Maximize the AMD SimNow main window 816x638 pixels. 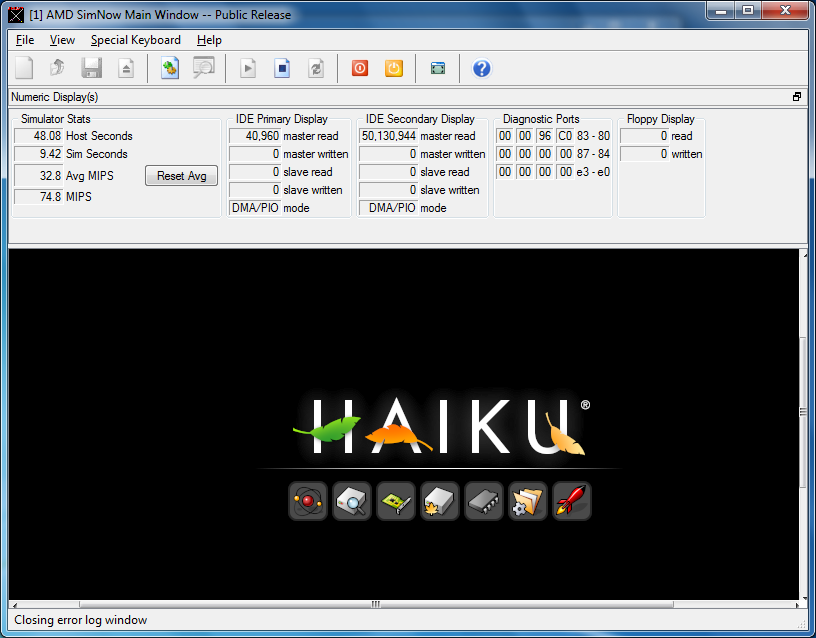click(x=748, y=10)
